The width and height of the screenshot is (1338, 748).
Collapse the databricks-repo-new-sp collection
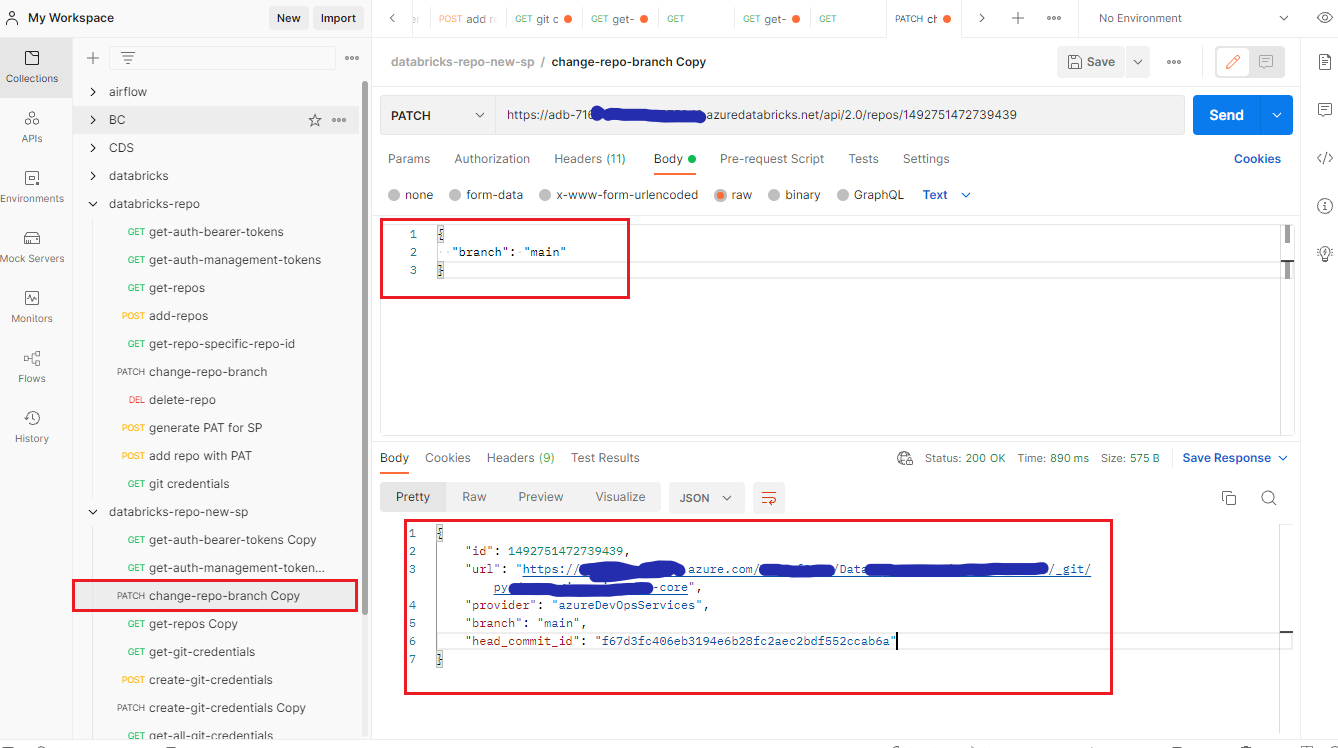pos(92,512)
